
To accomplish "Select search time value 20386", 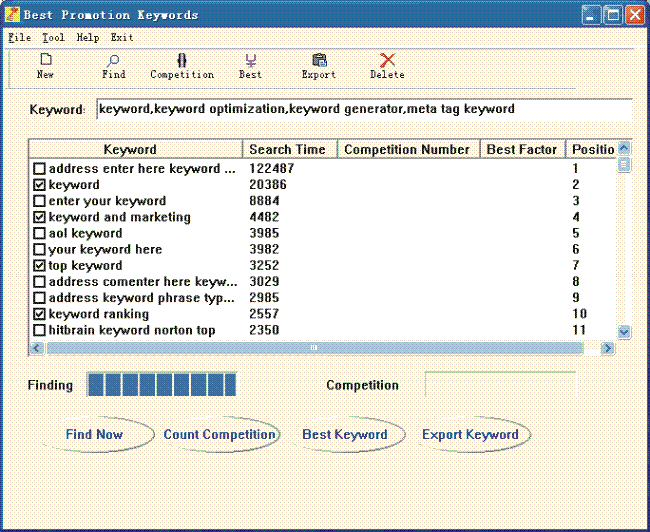I will click(268, 185).
